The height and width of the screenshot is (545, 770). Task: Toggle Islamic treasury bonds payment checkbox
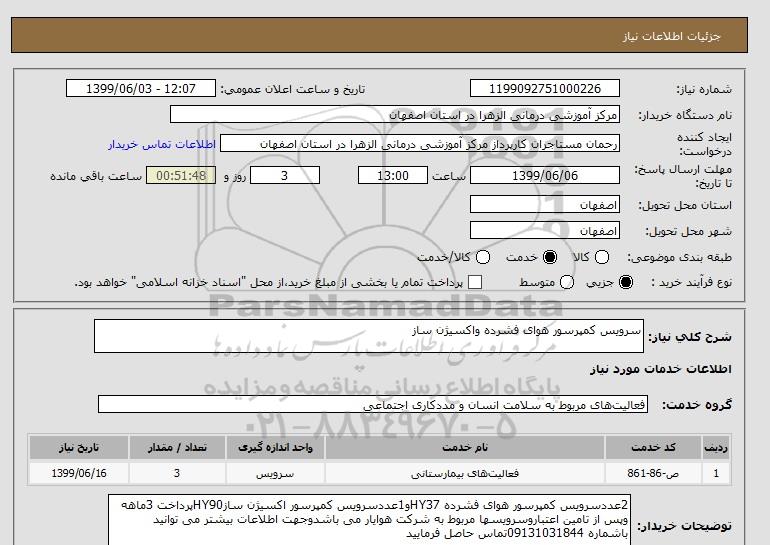pyautogui.click(x=475, y=282)
